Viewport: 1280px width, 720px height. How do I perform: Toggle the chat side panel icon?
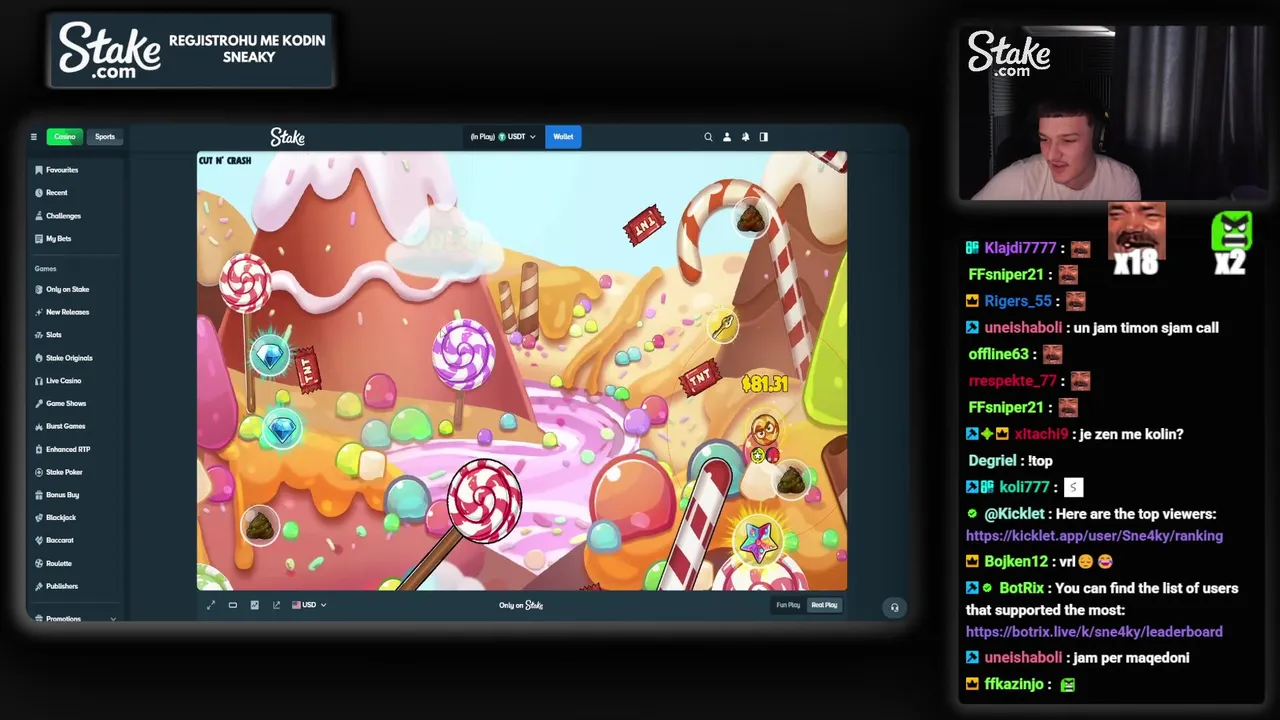click(764, 137)
